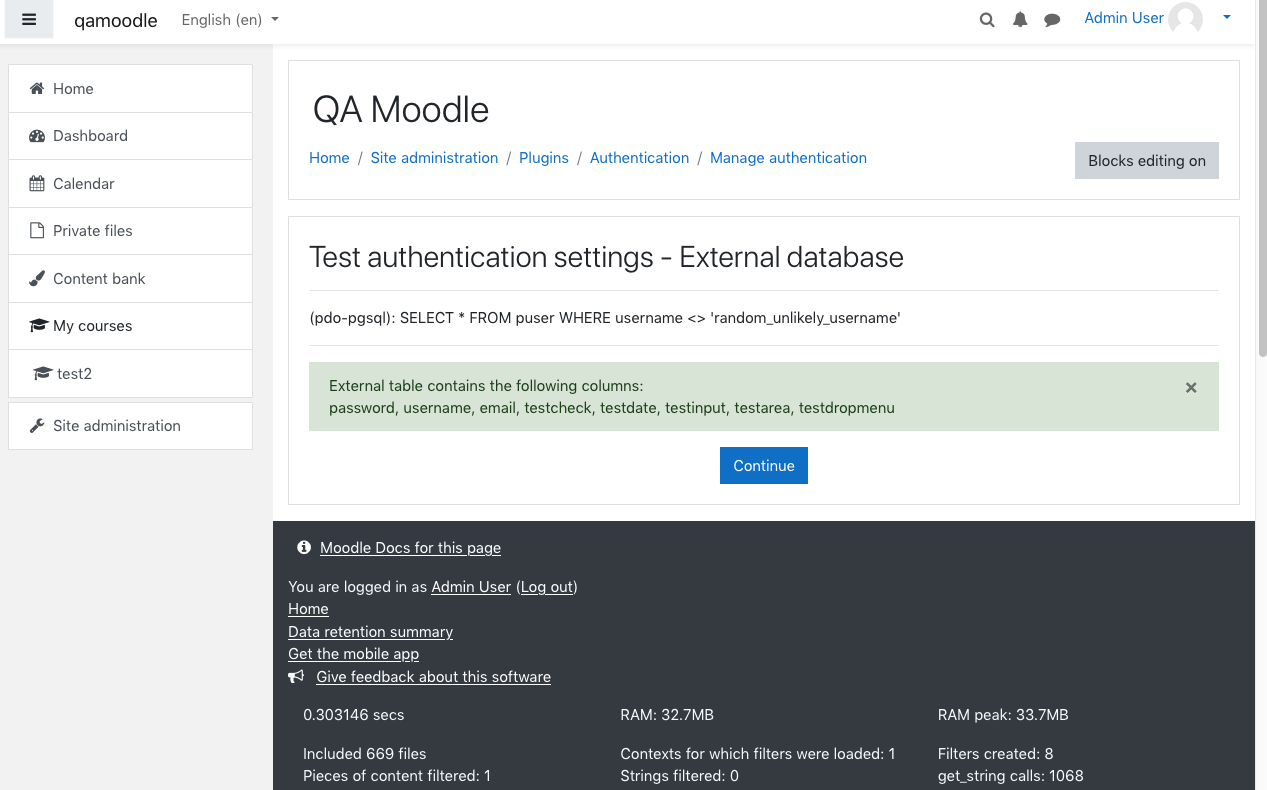
Task: Click the Site administration breadcrumb link
Action: pos(434,158)
